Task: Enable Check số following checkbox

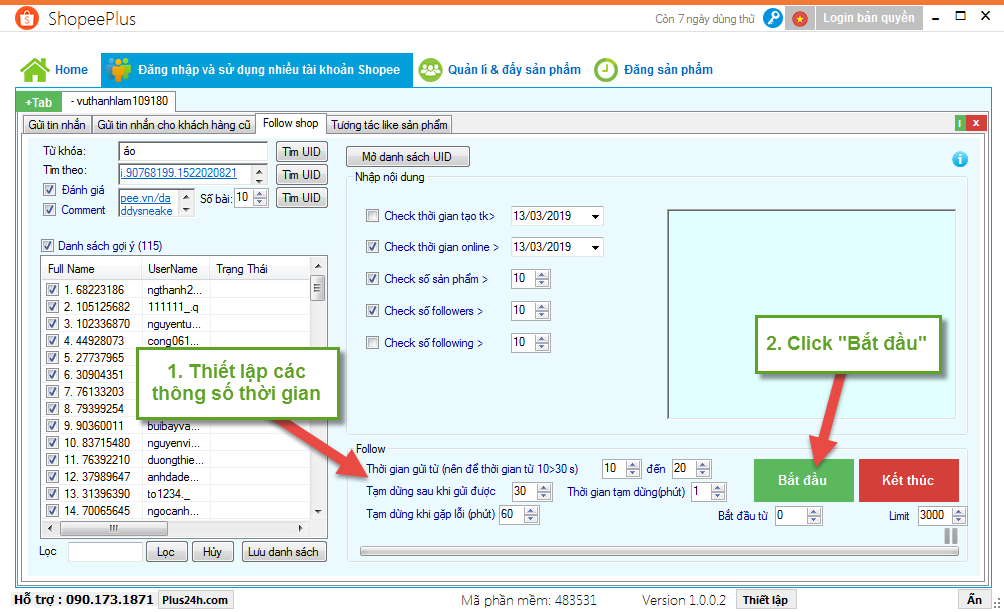Action: tap(372, 342)
